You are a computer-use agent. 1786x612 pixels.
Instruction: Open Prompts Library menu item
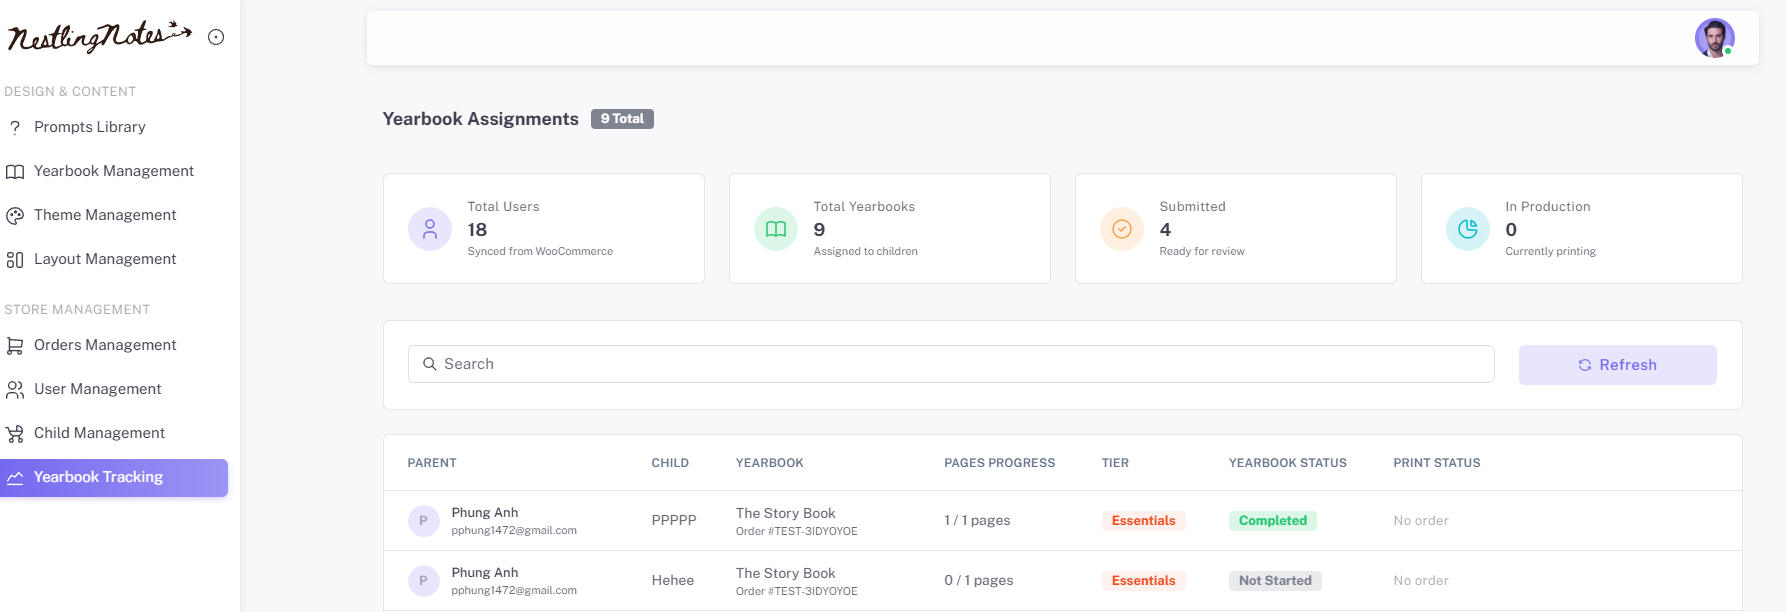(90, 127)
